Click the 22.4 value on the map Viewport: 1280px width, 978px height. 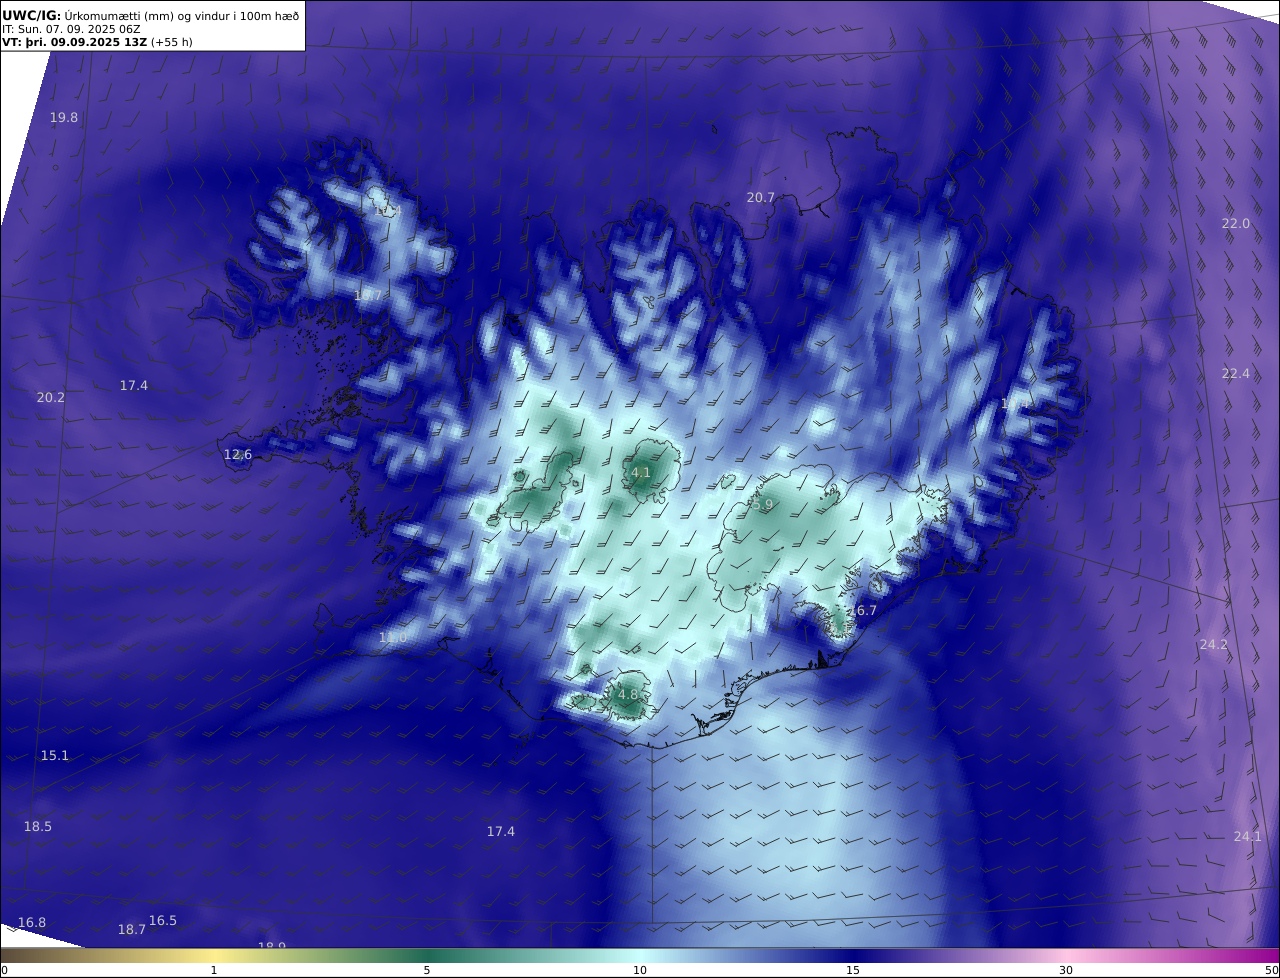(1236, 374)
